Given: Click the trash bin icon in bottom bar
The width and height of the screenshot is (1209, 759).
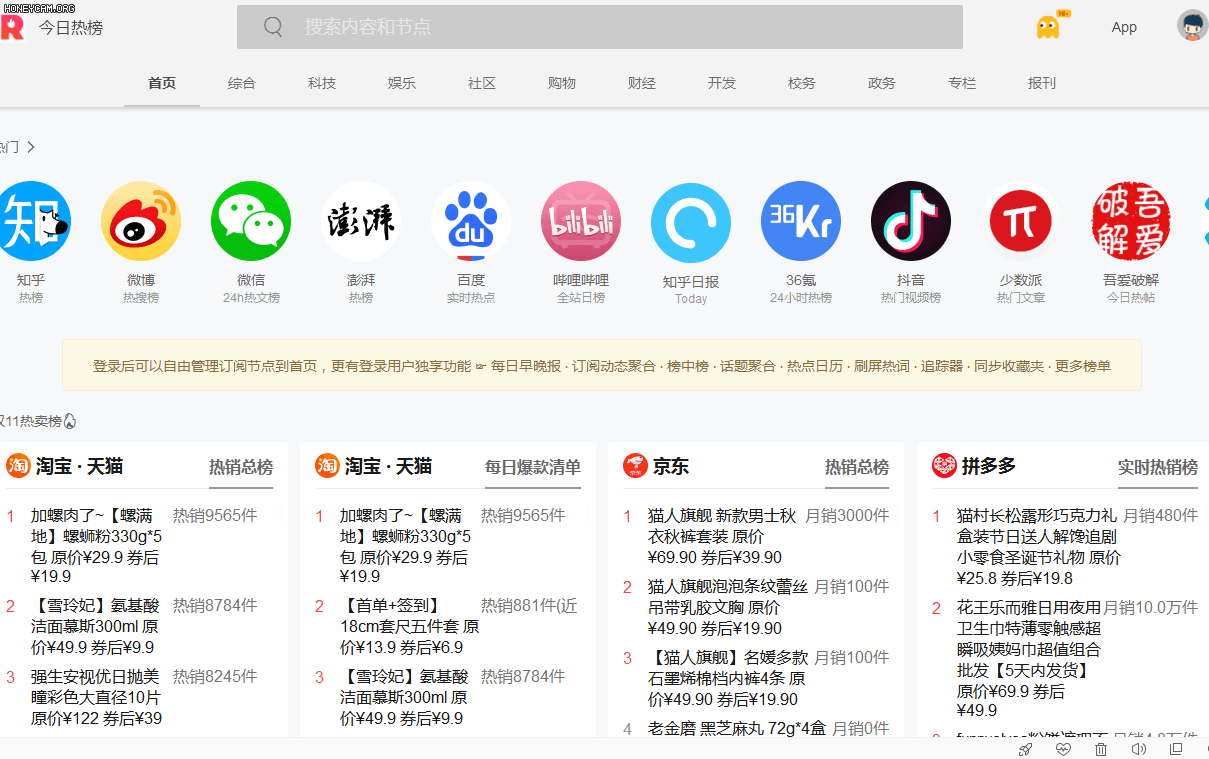Looking at the screenshot, I should (x=1101, y=749).
